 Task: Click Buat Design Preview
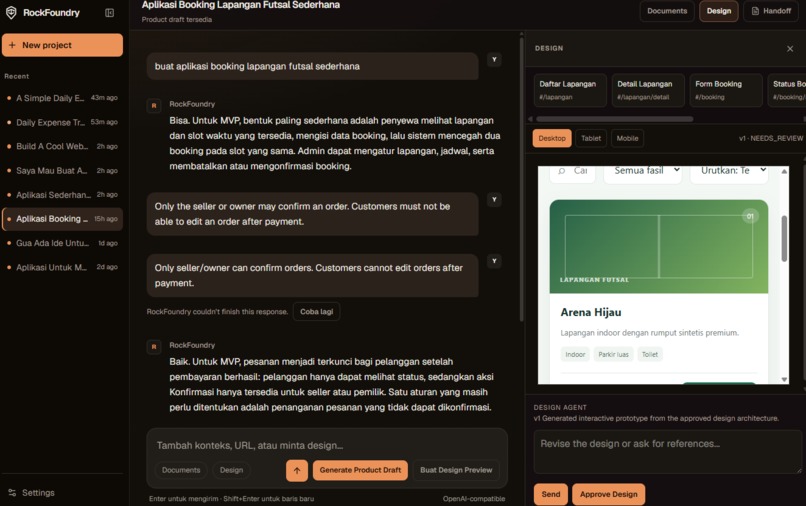pos(456,470)
